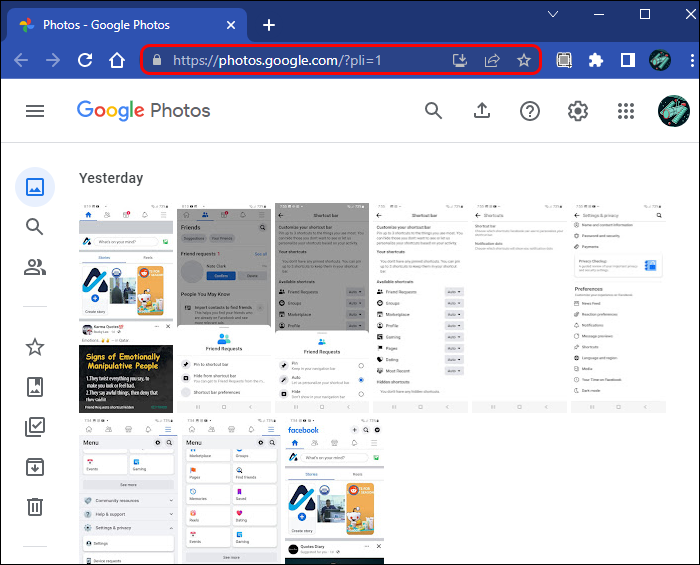The image size is (700, 565).
Task: Open Google Photos settings gear
Action: point(578,111)
